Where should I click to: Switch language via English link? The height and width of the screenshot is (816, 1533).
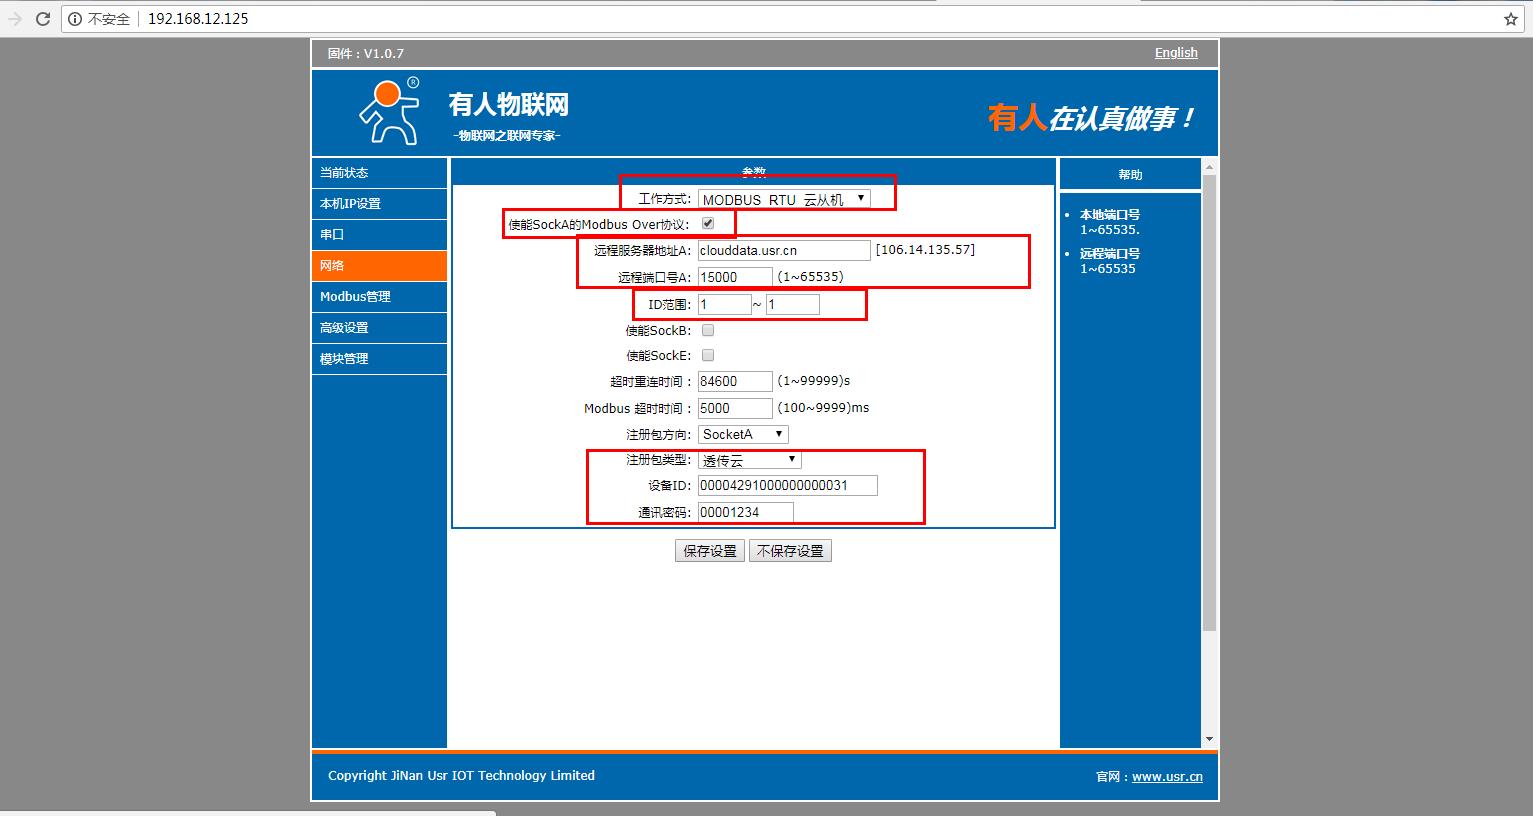tap(1175, 53)
